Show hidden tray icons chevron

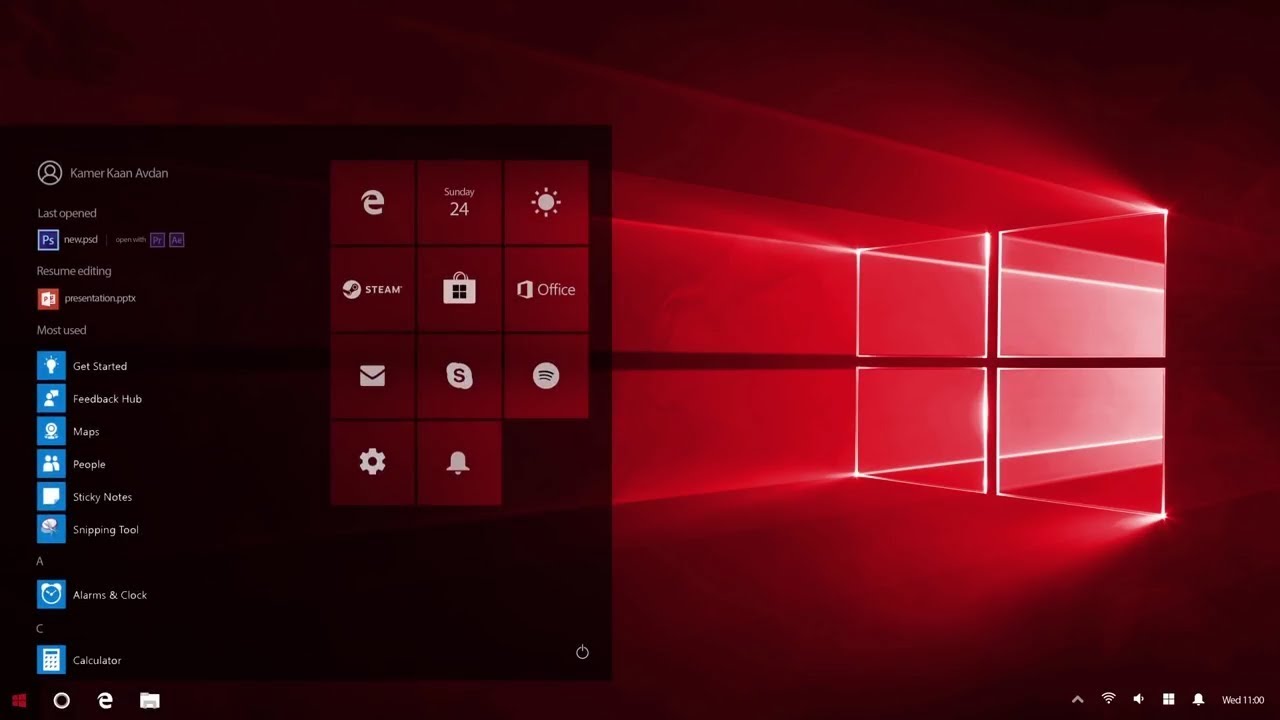pyautogui.click(x=1077, y=700)
